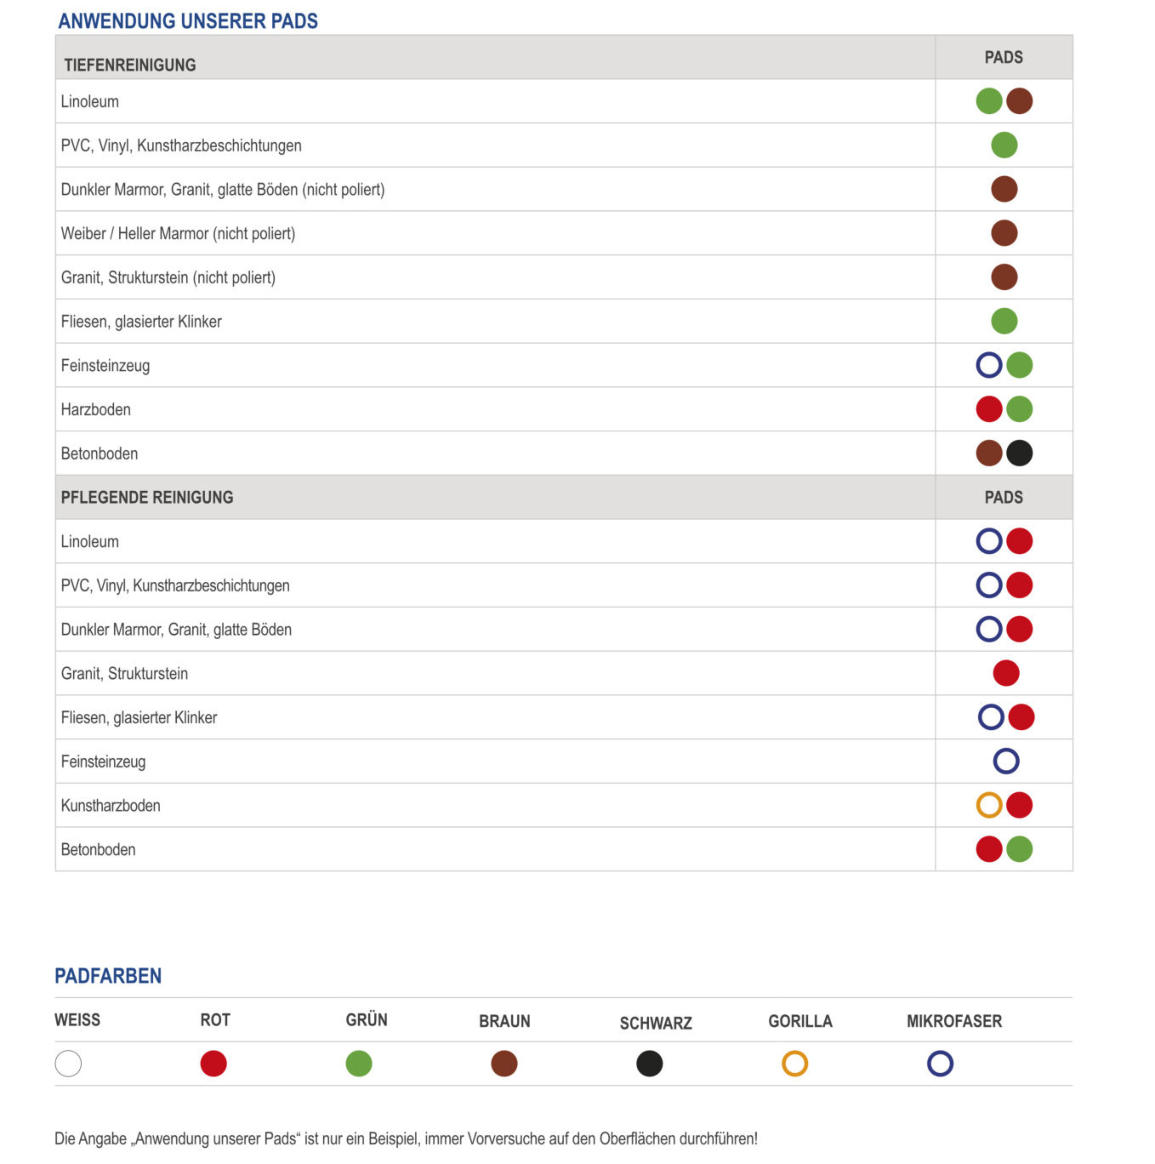Image resolution: width=1155 pixels, height=1164 pixels.
Task: Click the red dot in Granit, Strukturstein row
Action: (1006, 673)
